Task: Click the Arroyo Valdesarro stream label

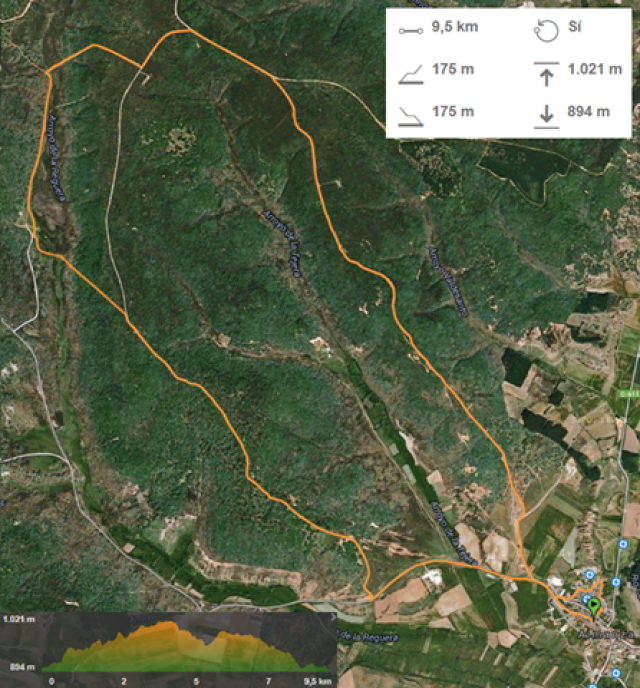Action: click(x=448, y=282)
